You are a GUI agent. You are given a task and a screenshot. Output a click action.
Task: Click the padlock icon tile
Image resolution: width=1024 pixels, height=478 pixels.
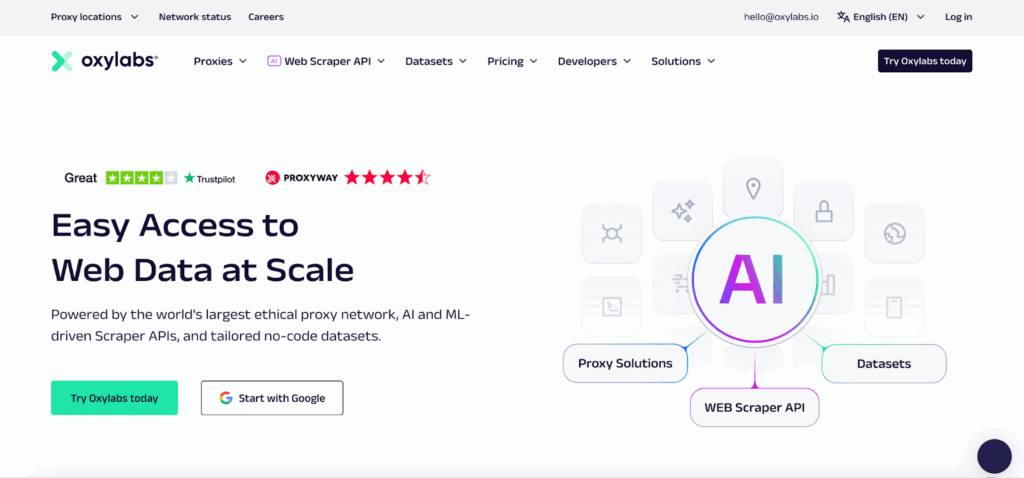point(824,211)
